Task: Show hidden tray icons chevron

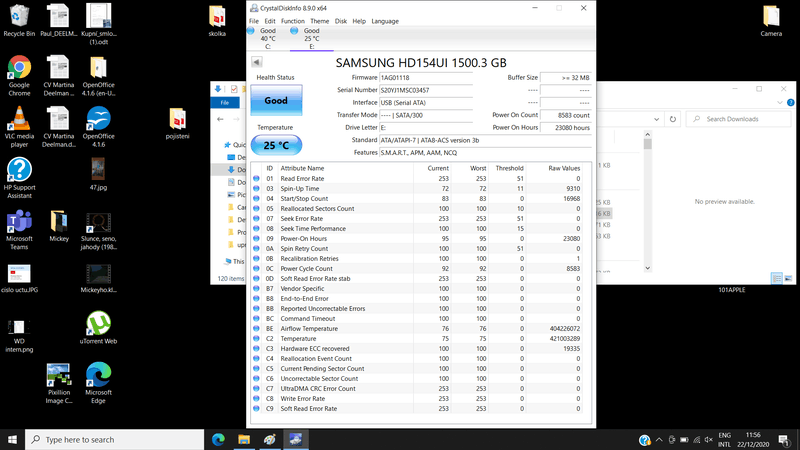Action: pos(659,440)
